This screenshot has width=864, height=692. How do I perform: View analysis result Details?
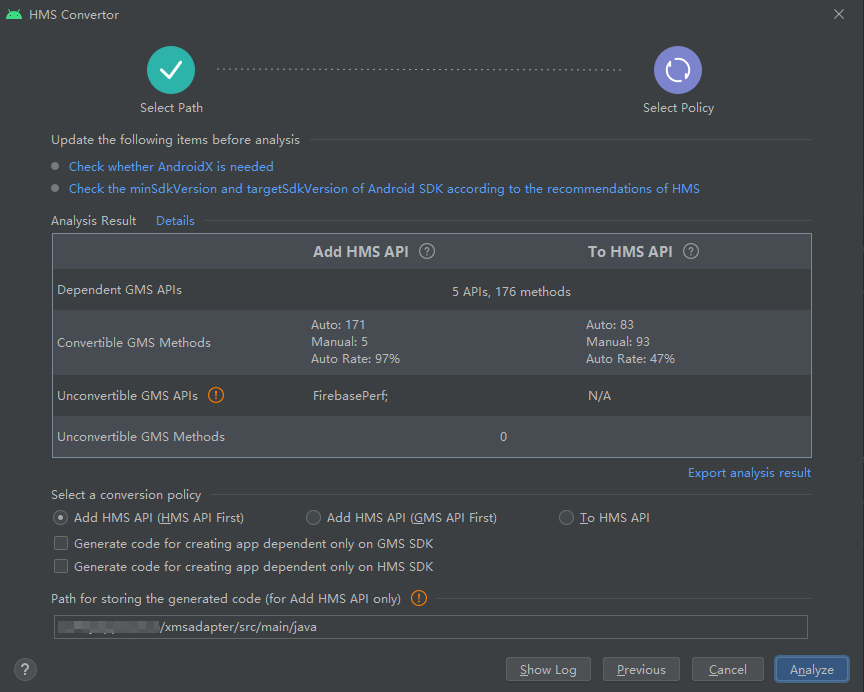(x=175, y=220)
